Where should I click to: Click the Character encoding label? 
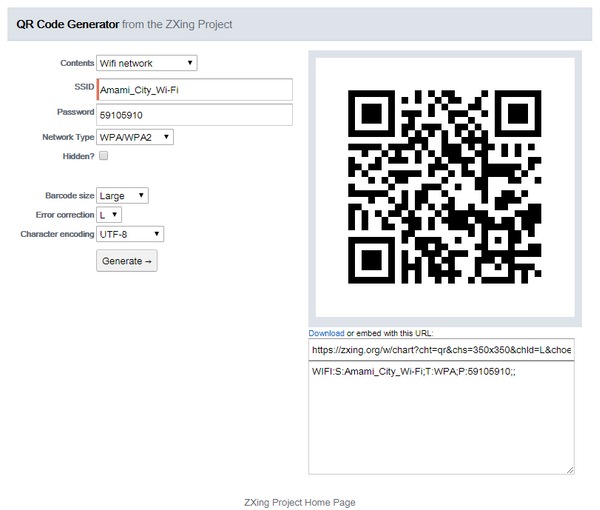(x=57, y=234)
